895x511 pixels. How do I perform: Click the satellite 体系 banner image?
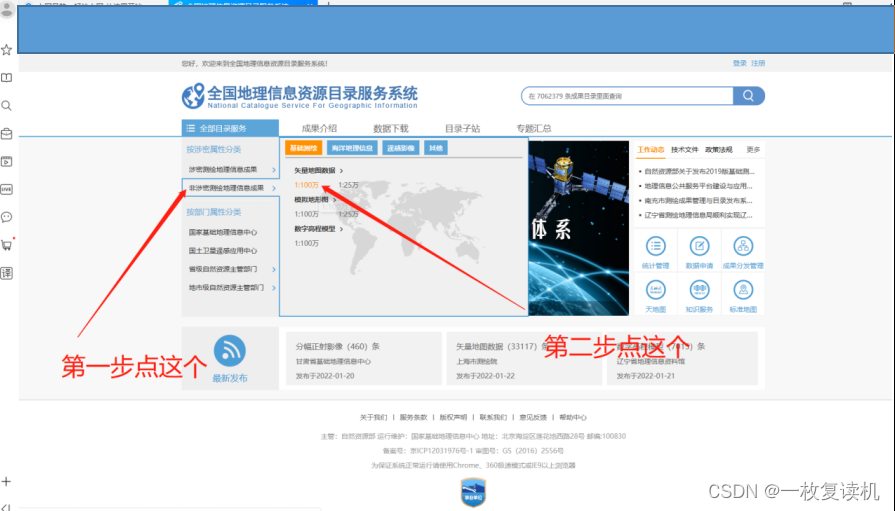click(x=579, y=228)
